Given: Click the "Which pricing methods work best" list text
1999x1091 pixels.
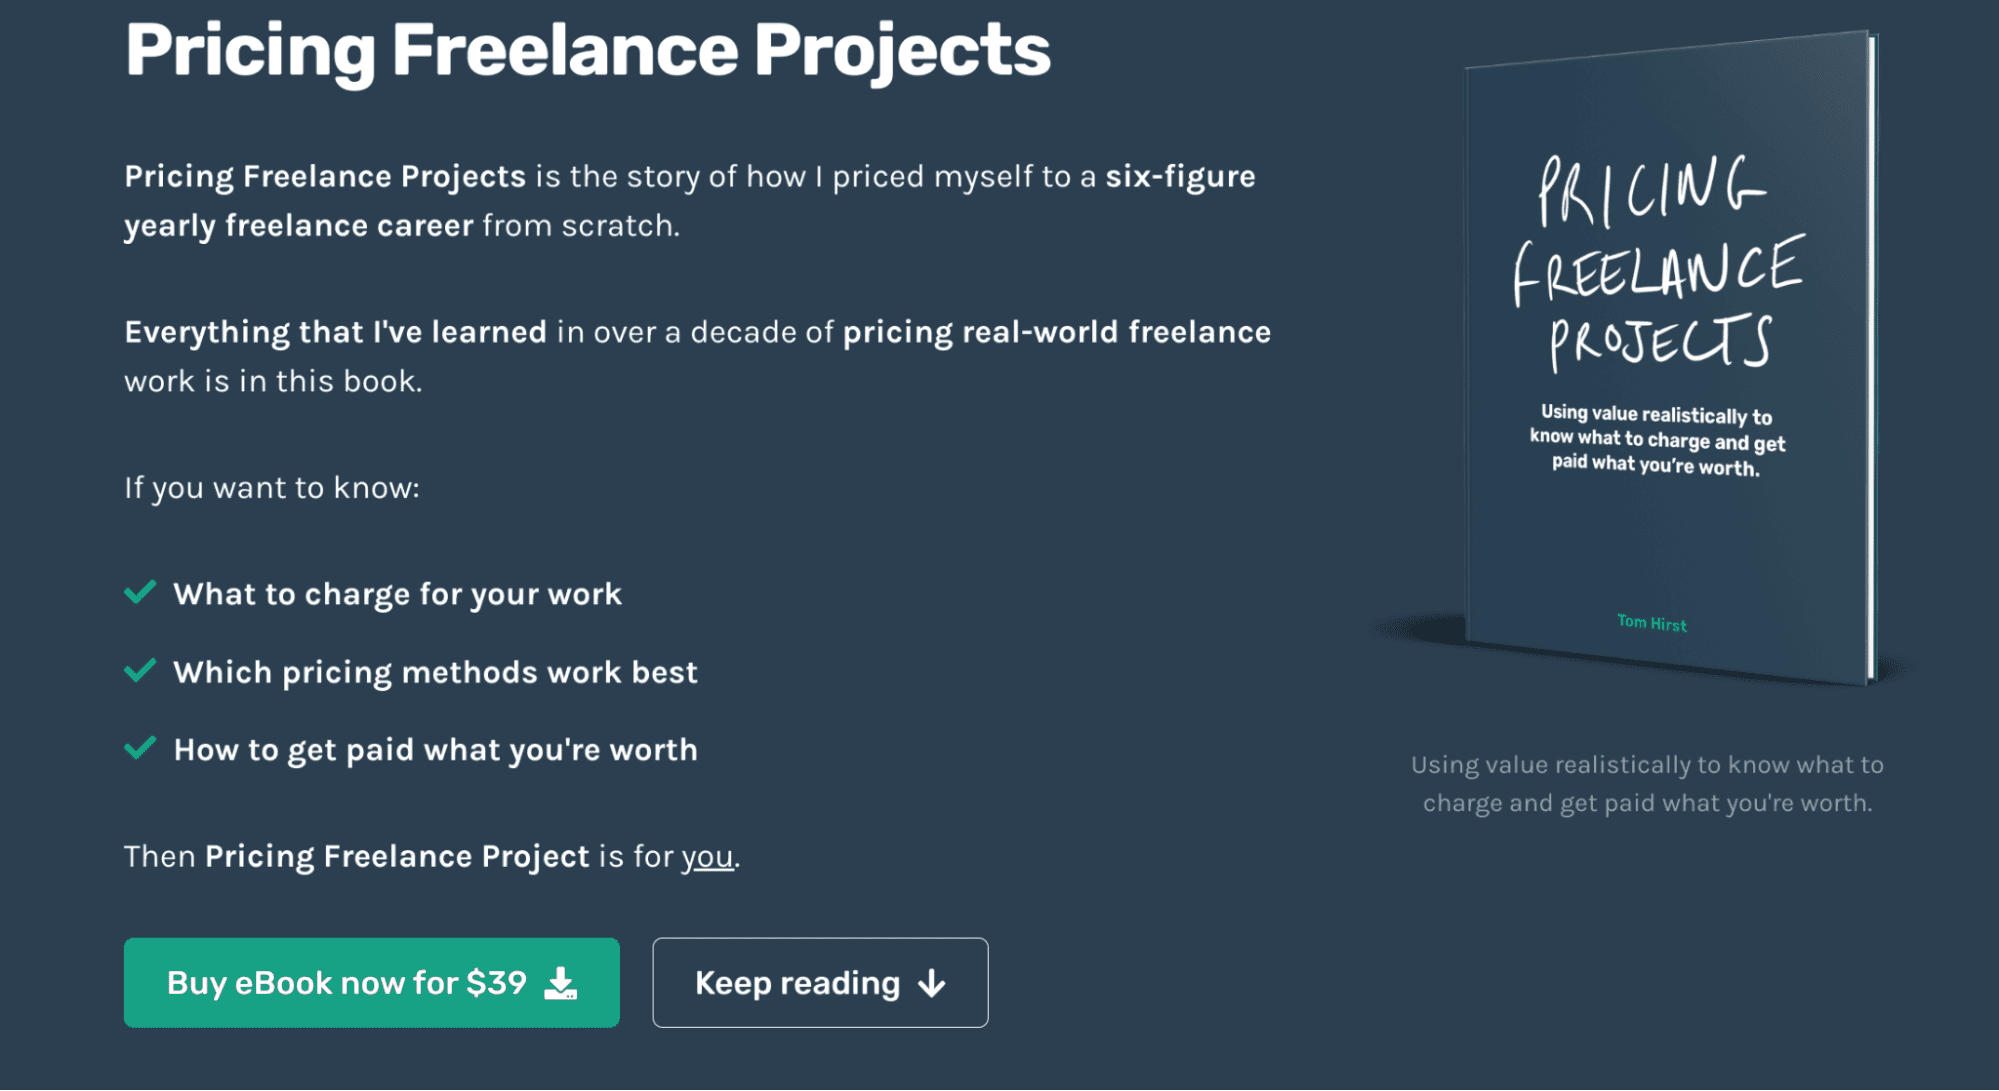Looking at the screenshot, I should 435,672.
